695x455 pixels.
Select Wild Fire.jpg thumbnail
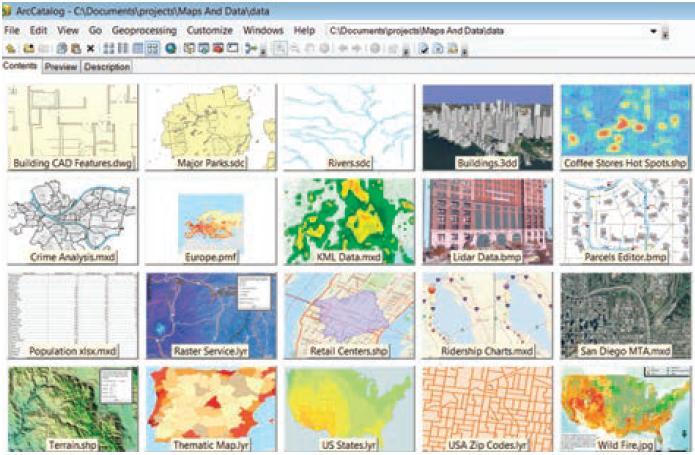pos(625,409)
